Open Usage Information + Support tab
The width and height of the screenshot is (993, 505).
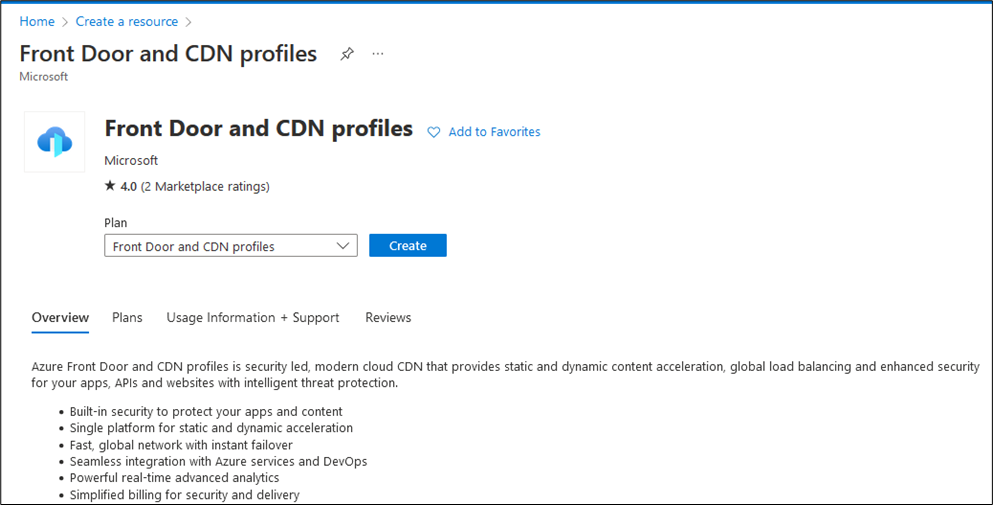tap(253, 317)
